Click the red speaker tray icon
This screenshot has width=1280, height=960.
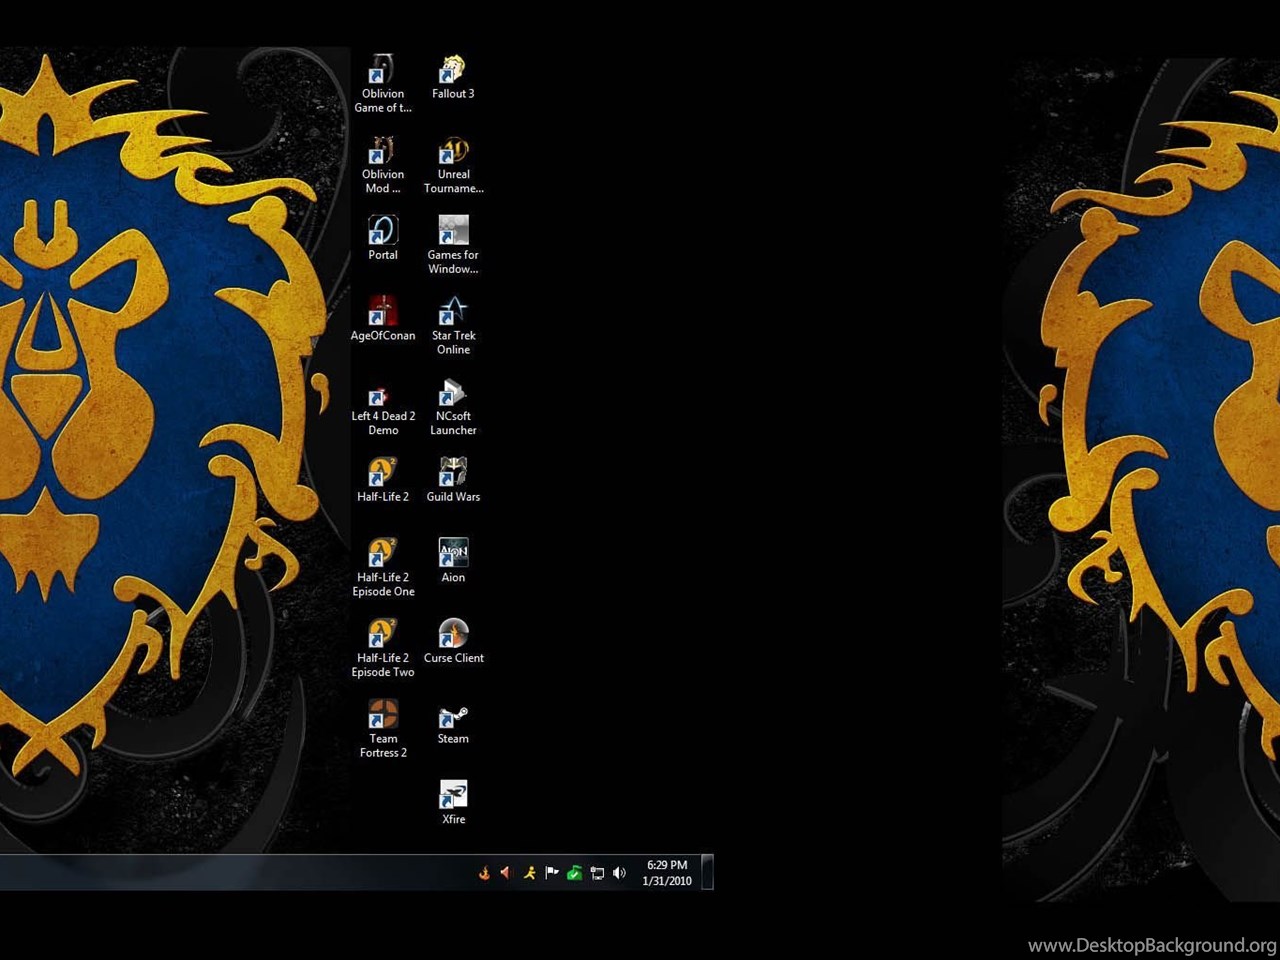(x=506, y=873)
